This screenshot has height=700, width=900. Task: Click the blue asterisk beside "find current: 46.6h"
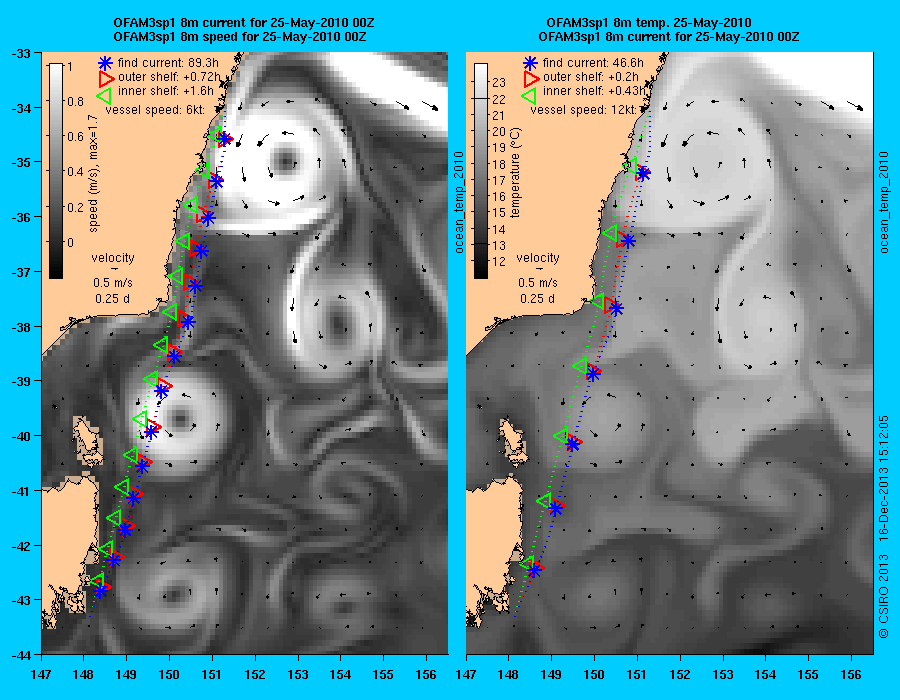pos(530,63)
